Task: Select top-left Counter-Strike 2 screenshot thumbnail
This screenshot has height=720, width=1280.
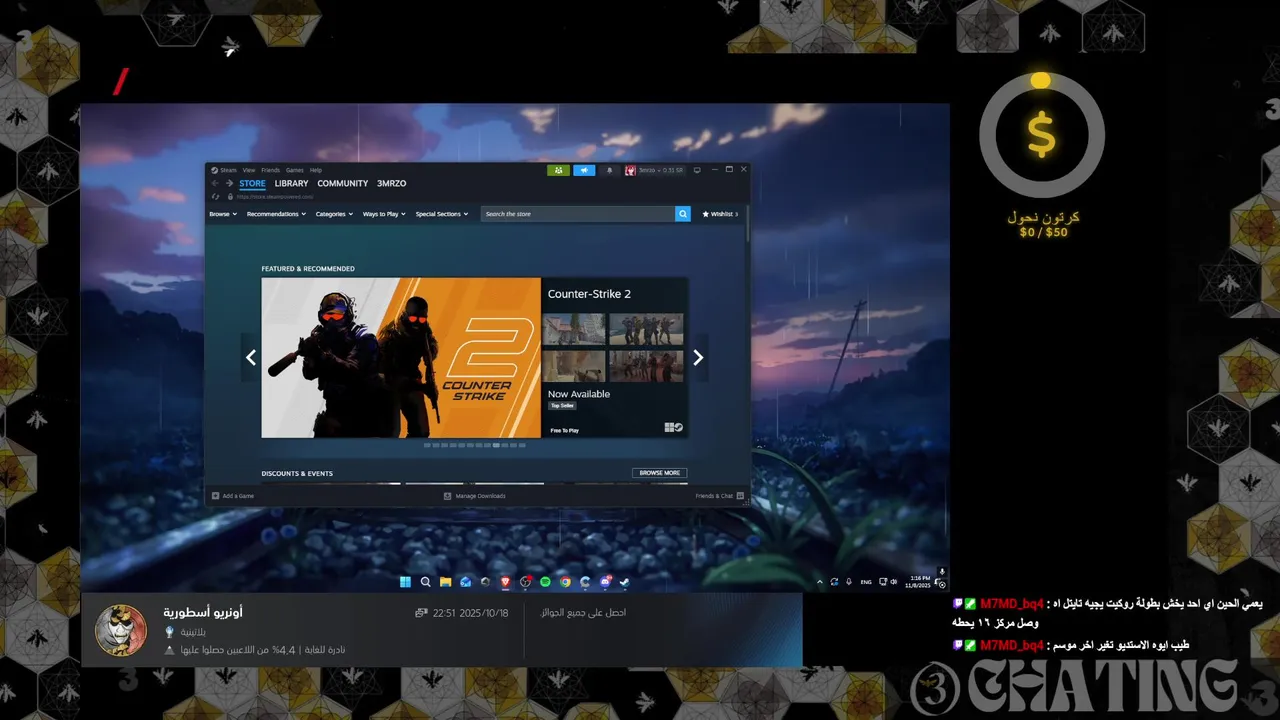Action: pos(574,329)
